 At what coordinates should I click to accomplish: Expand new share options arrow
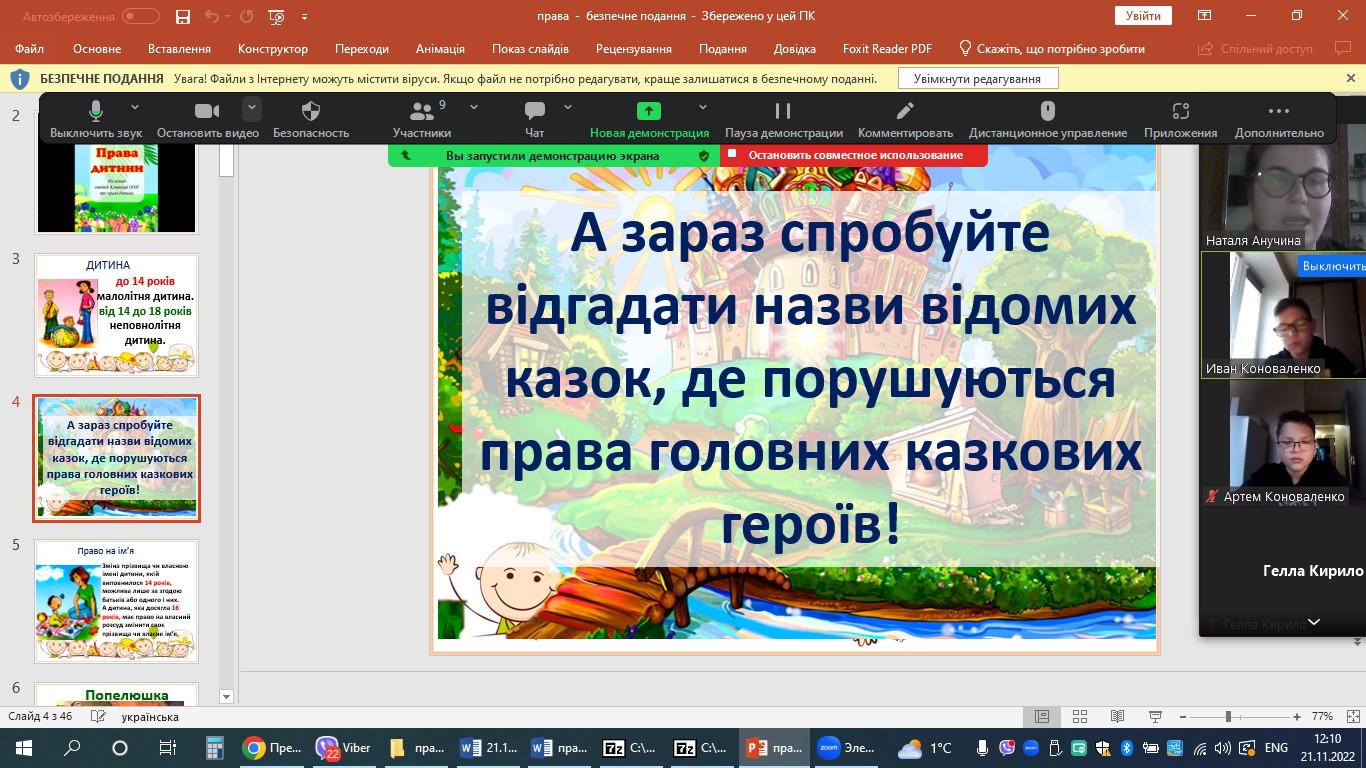click(x=703, y=107)
